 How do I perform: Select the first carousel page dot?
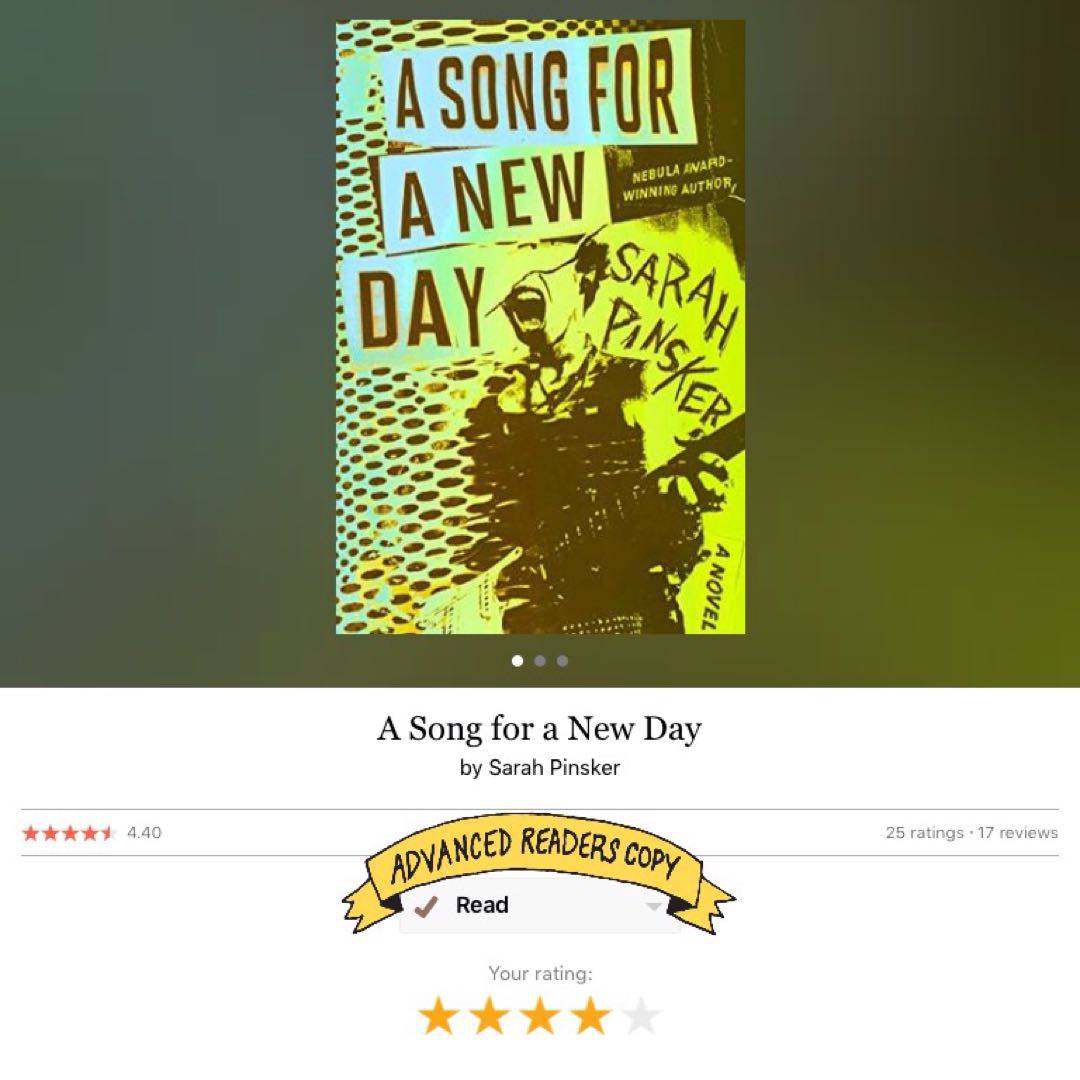517,661
